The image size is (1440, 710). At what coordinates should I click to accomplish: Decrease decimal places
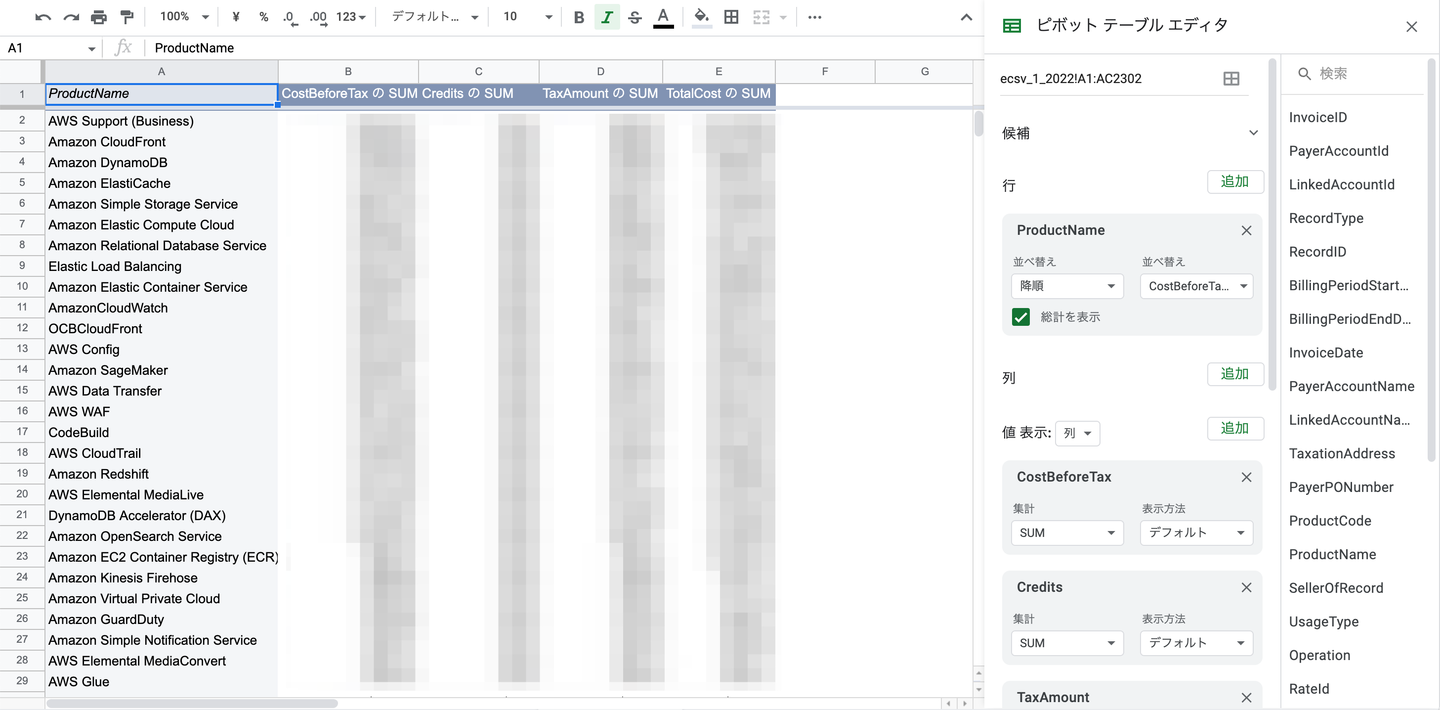[x=290, y=17]
